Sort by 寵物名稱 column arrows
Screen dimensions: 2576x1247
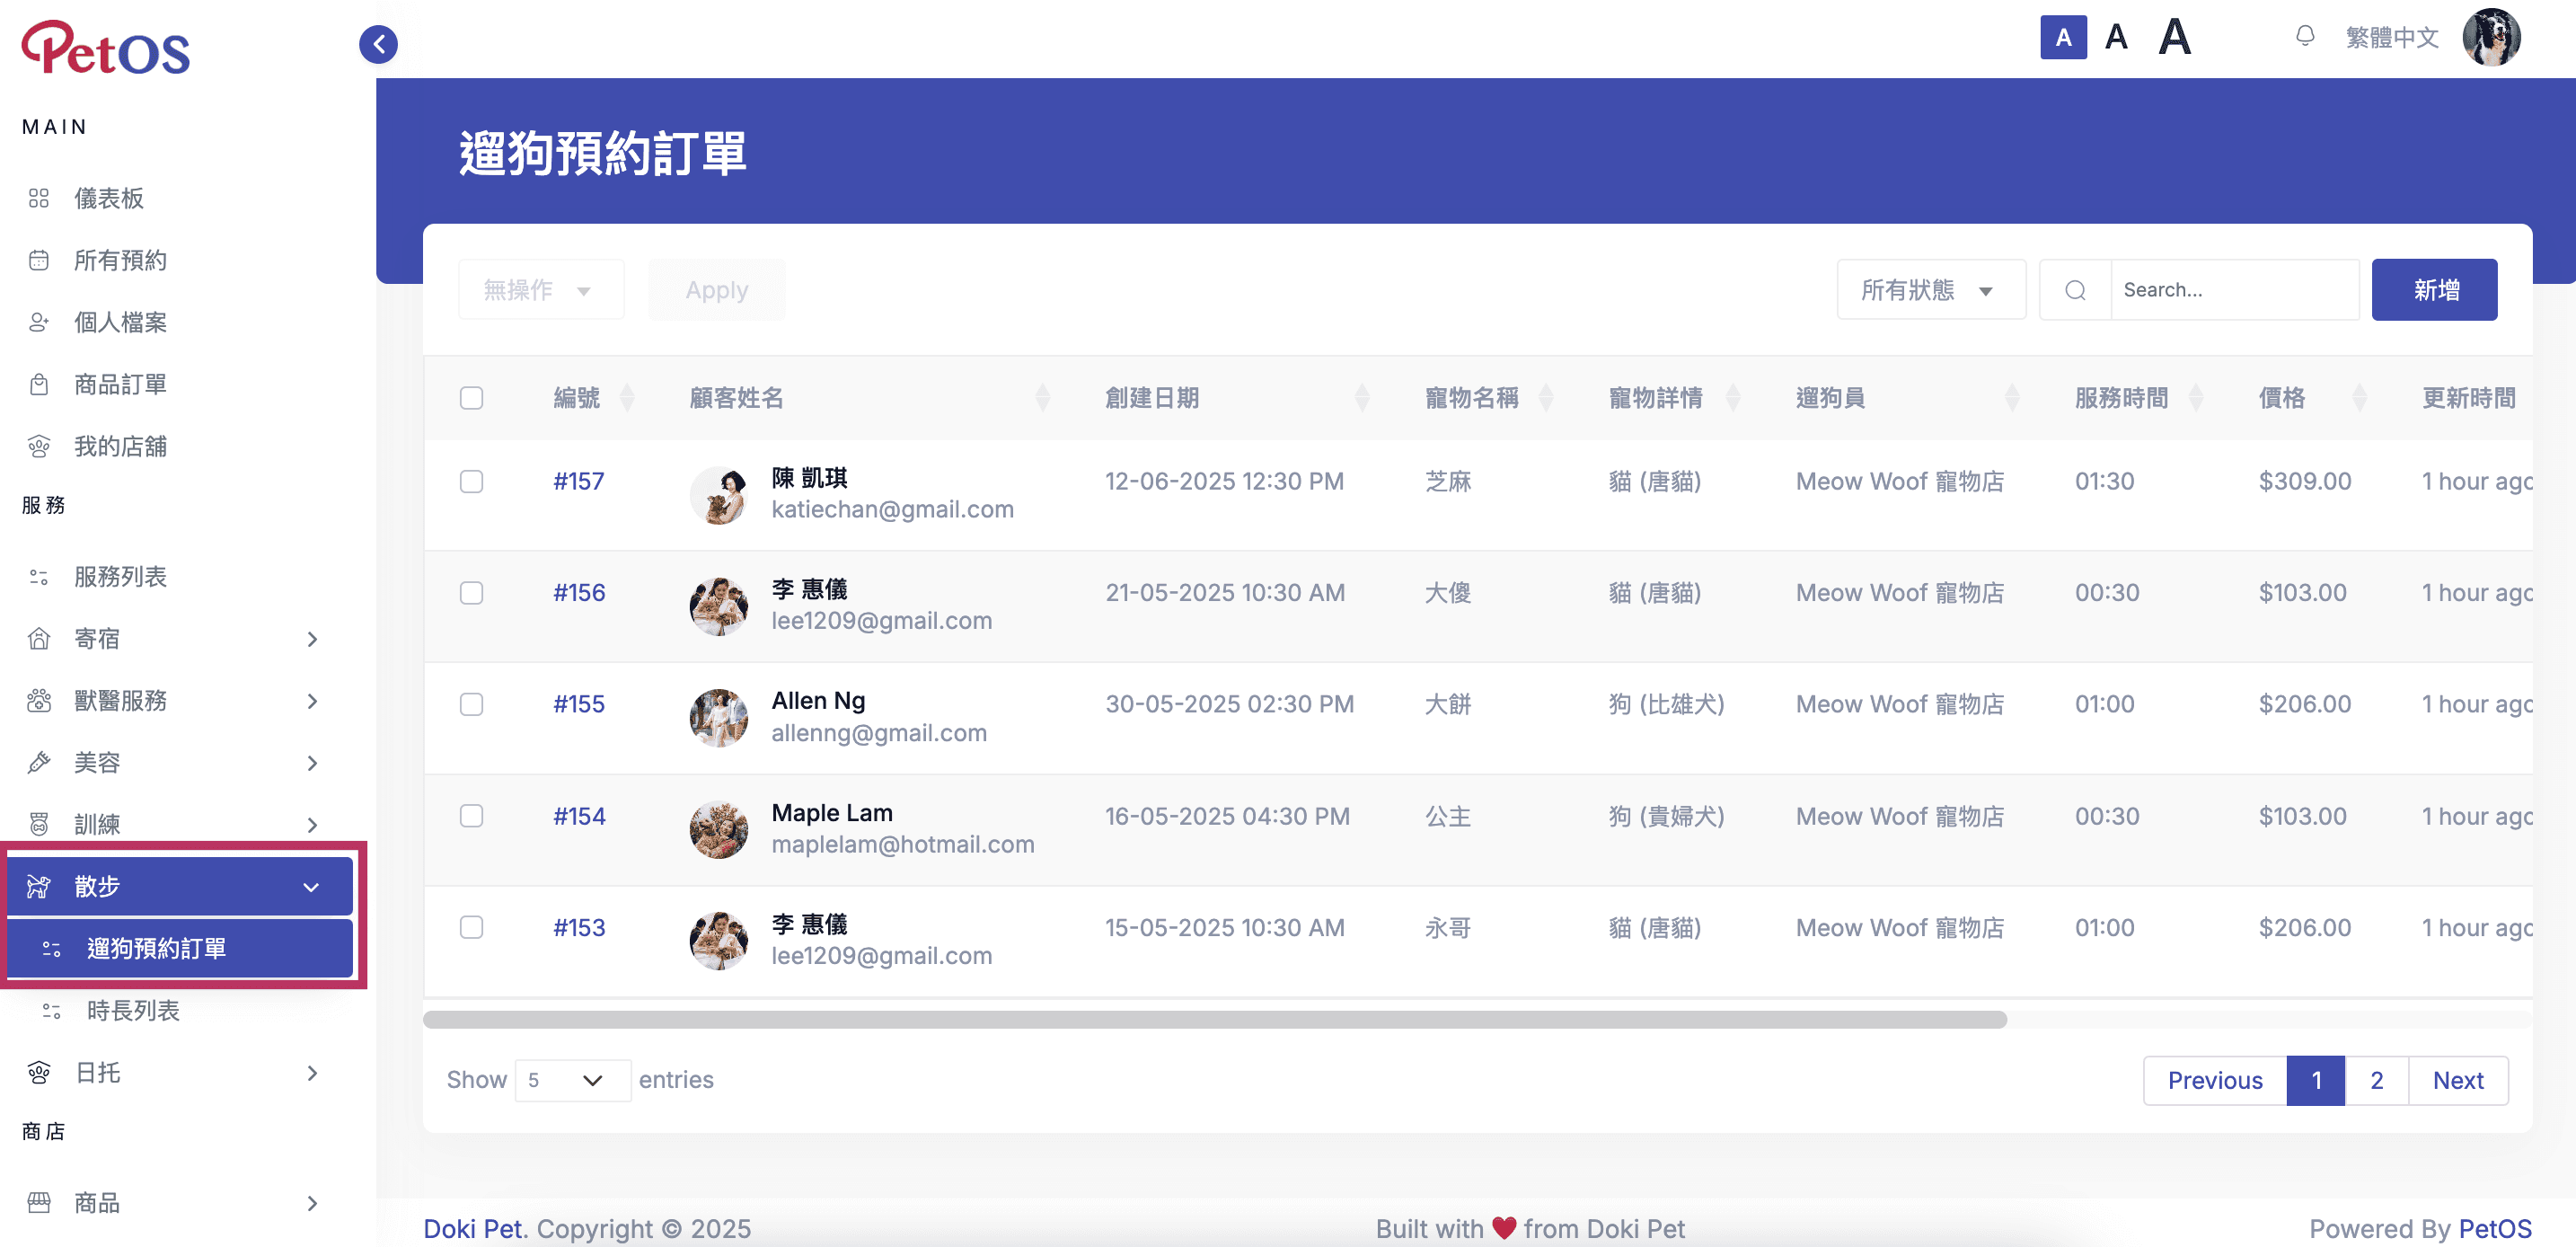[1545, 398]
